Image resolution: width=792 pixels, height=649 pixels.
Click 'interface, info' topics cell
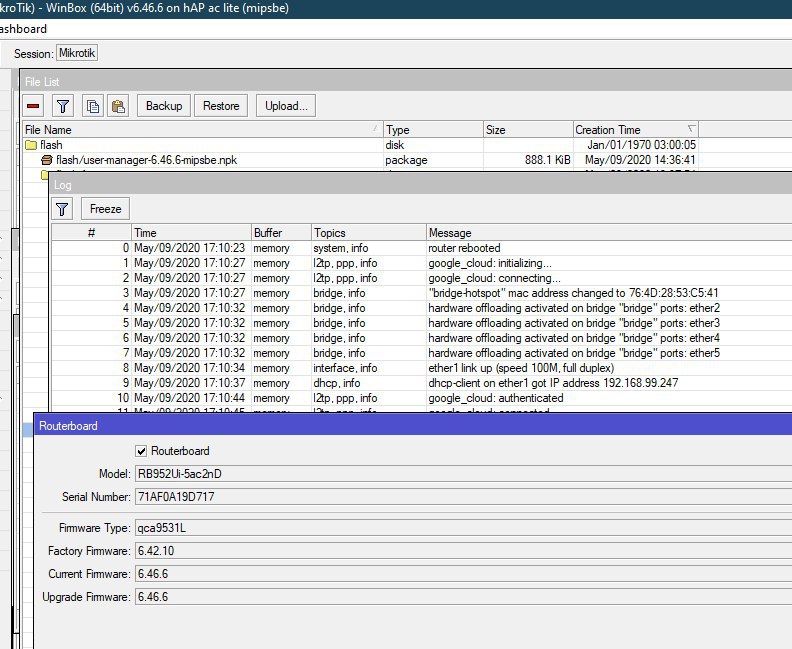345,368
